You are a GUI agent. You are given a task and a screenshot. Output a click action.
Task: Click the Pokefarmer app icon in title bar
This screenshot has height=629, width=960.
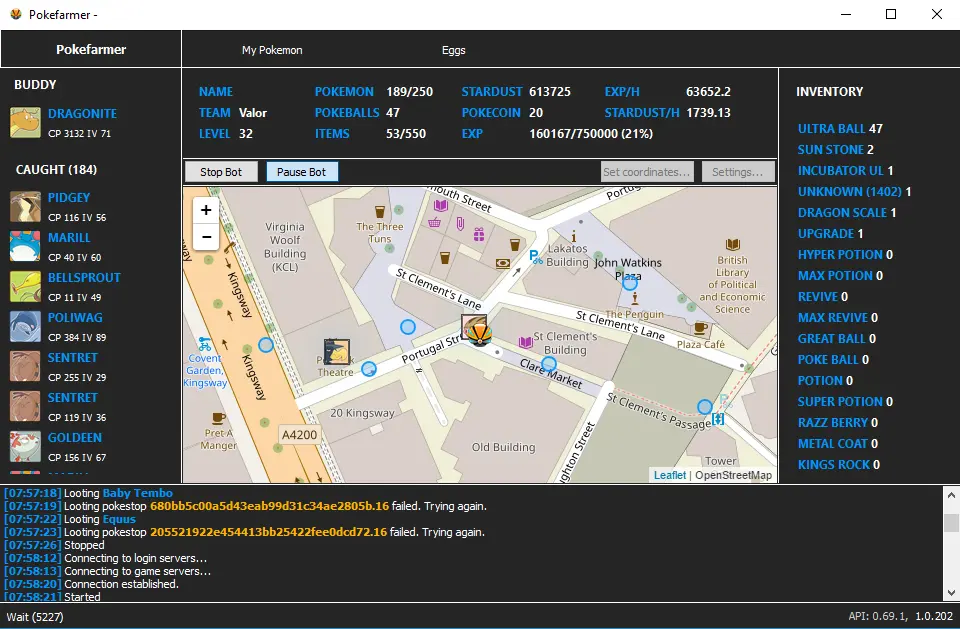(x=16, y=14)
